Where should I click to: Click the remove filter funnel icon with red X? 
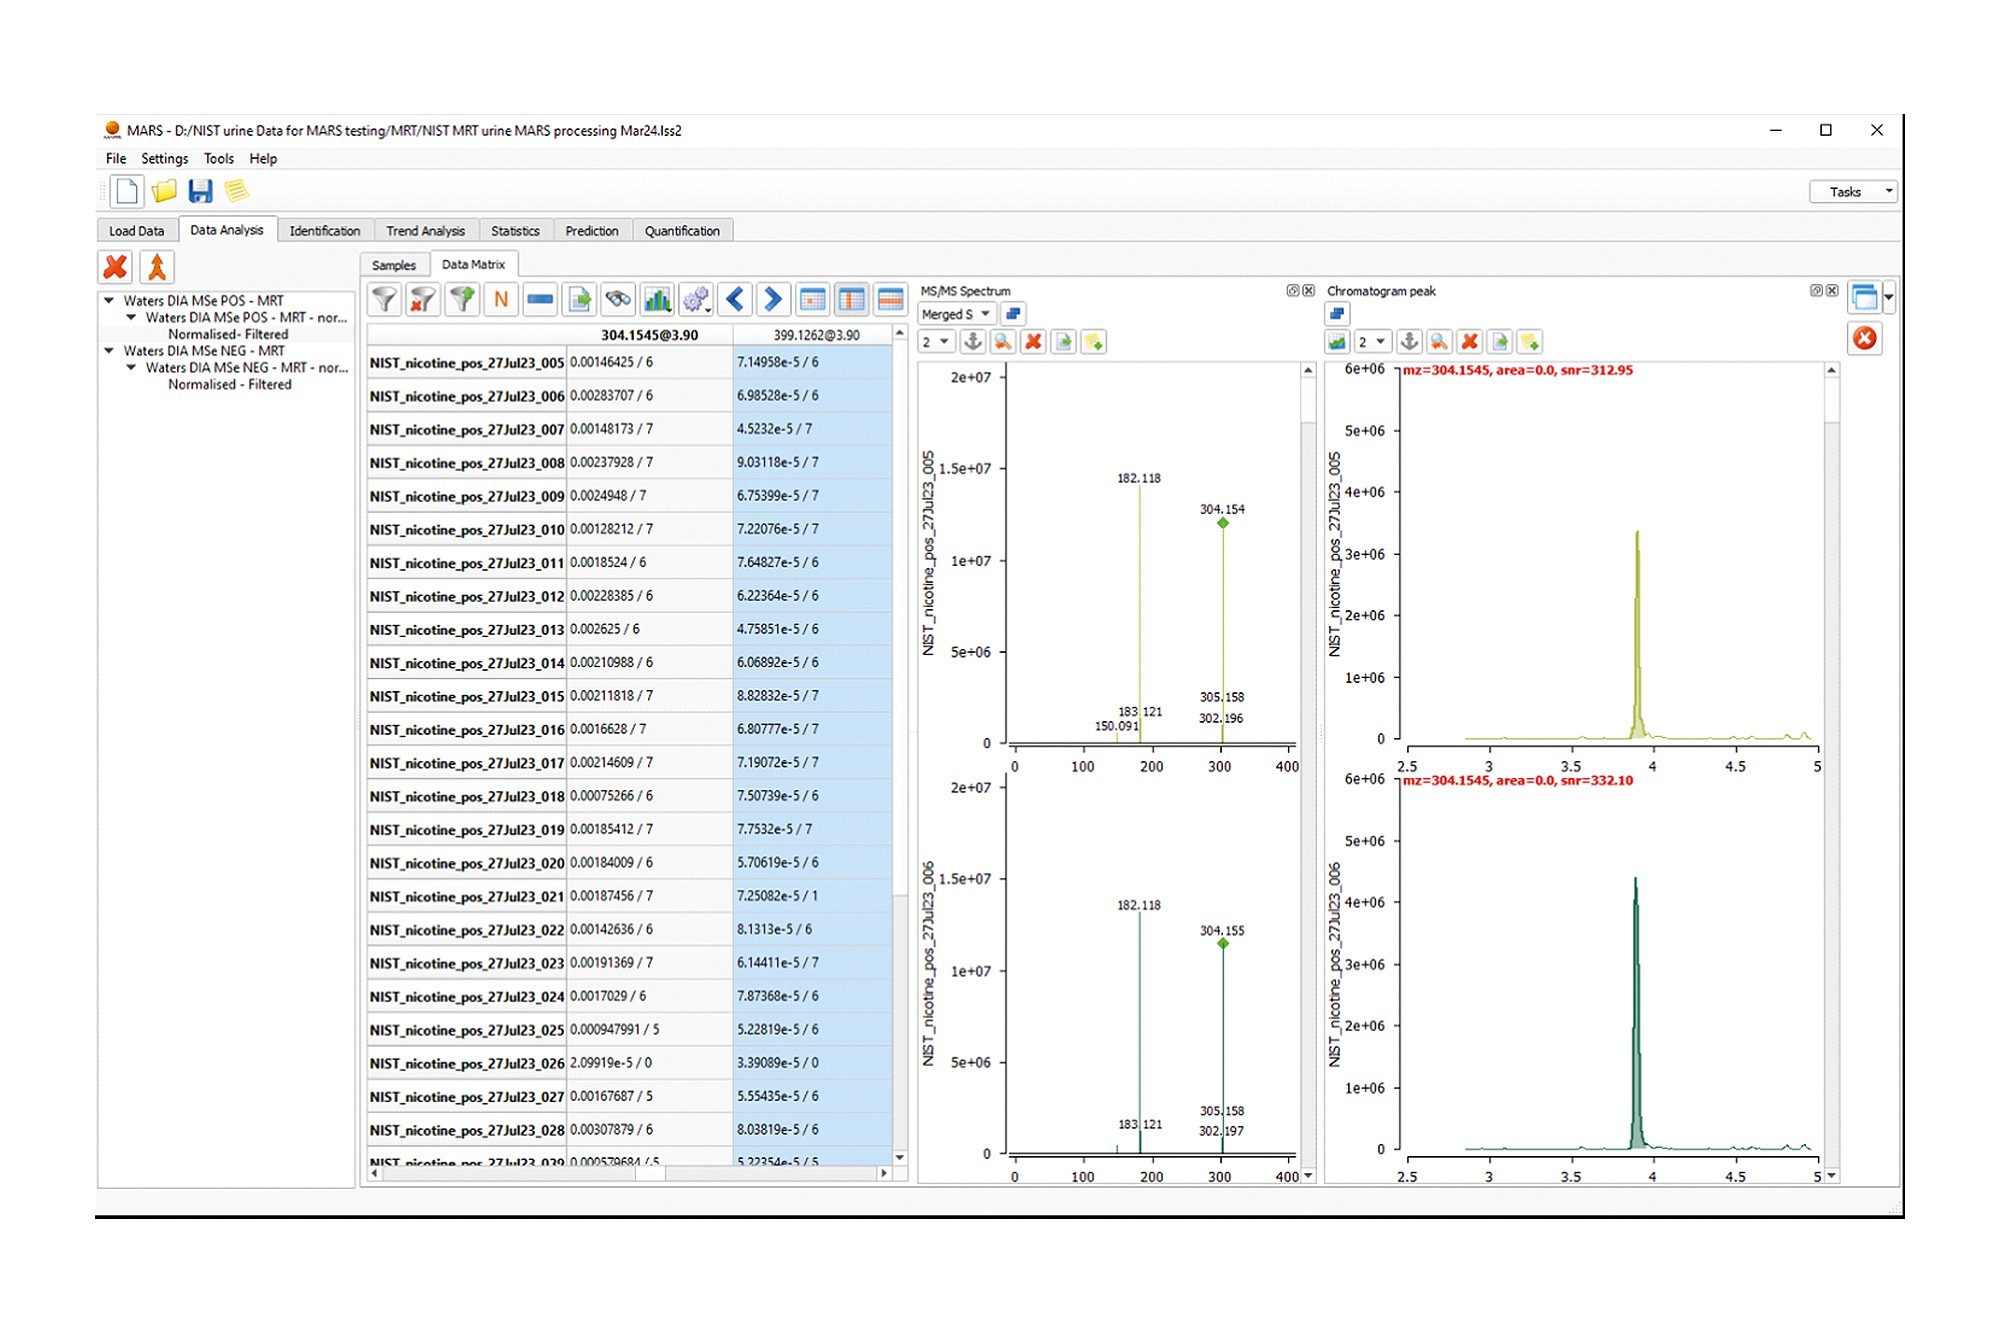[423, 299]
